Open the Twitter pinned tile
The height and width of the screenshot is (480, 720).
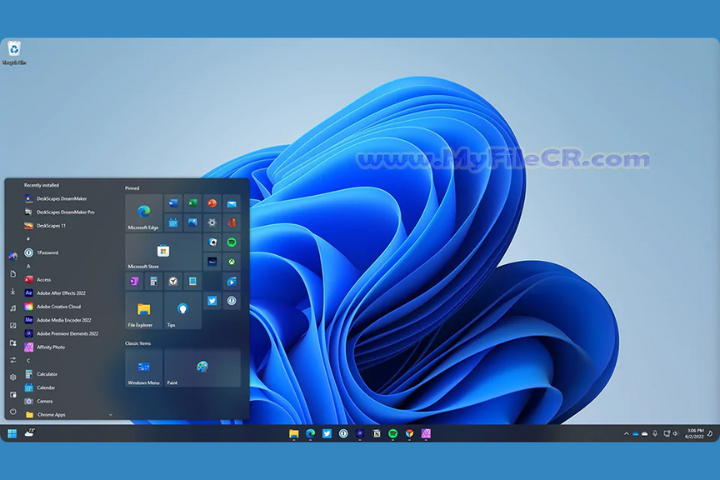click(212, 301)
